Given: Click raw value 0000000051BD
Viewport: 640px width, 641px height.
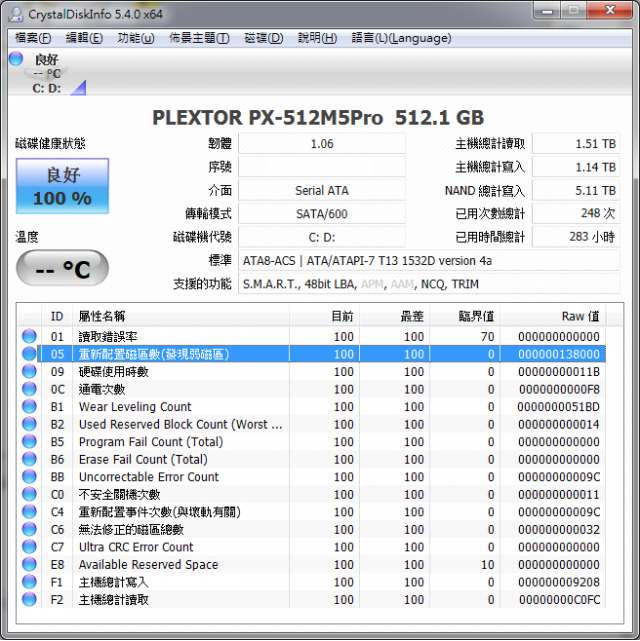Looking at the screenshot, I should [558, 407].
